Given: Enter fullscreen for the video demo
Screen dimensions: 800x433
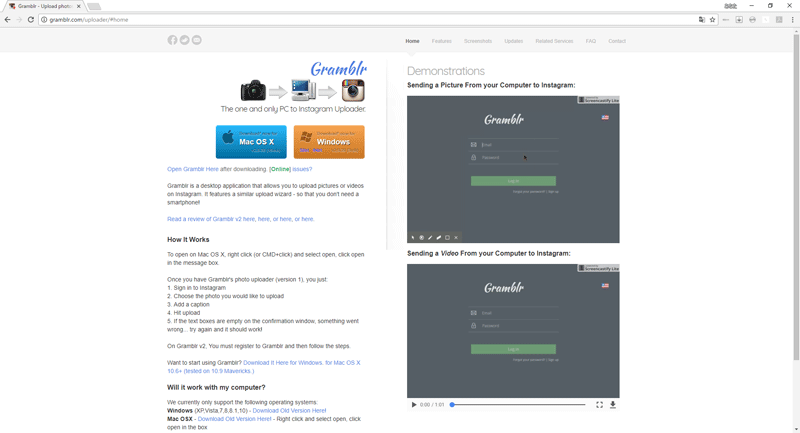Looking at the screenshot, I should tap(599, 404).
